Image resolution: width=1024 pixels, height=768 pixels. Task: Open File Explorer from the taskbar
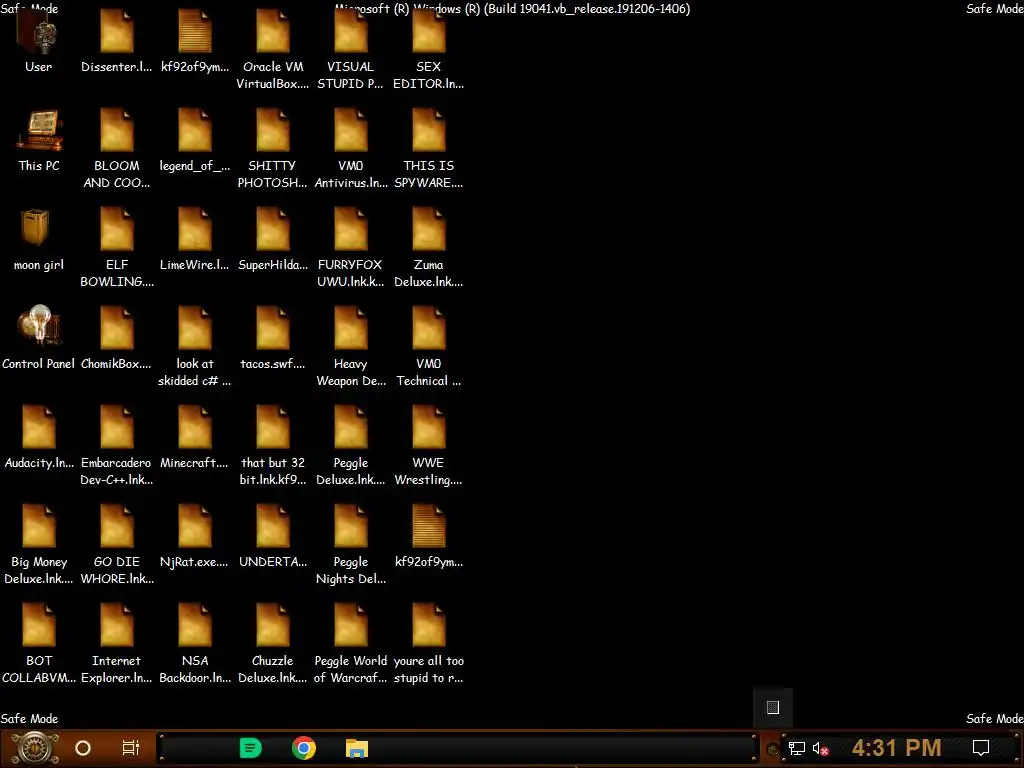pos(357,748)
